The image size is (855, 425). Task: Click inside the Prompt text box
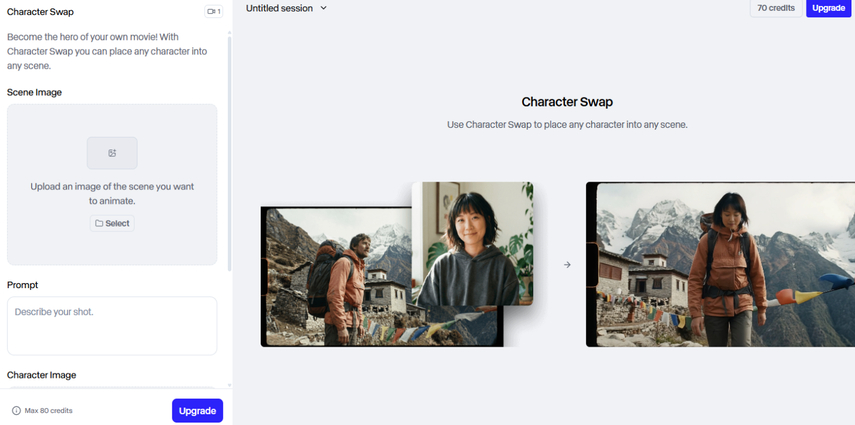point(112,326)
